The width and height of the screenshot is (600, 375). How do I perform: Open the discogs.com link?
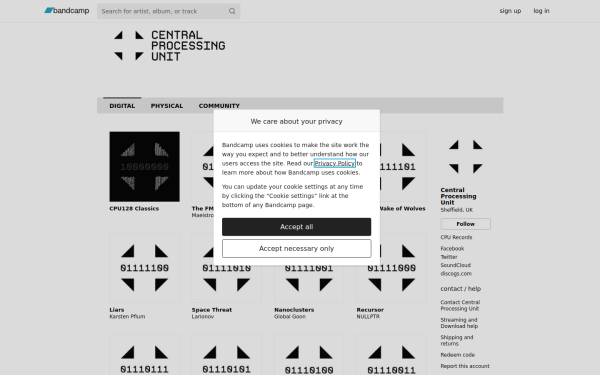pos(456,274)
